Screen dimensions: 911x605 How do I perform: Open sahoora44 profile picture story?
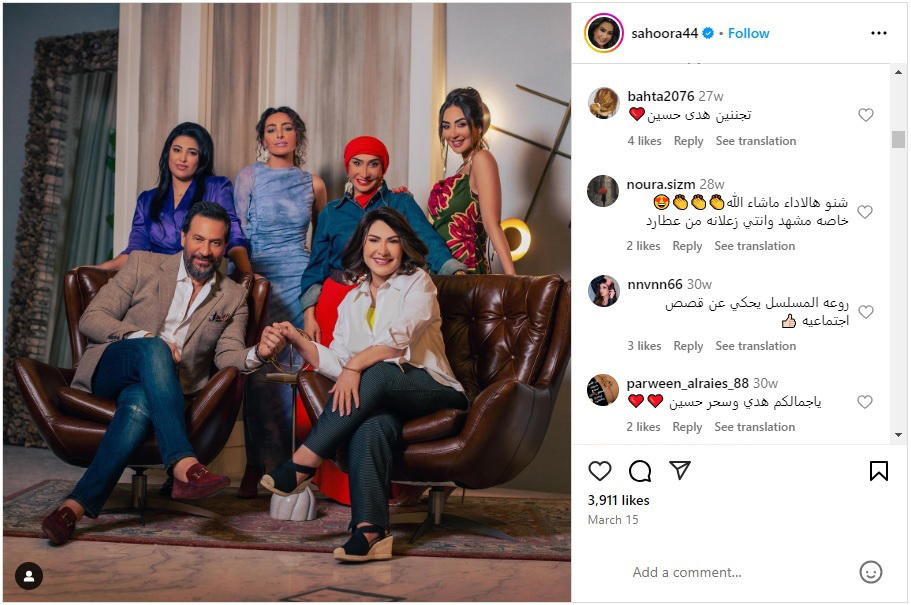tap(604, 33)
